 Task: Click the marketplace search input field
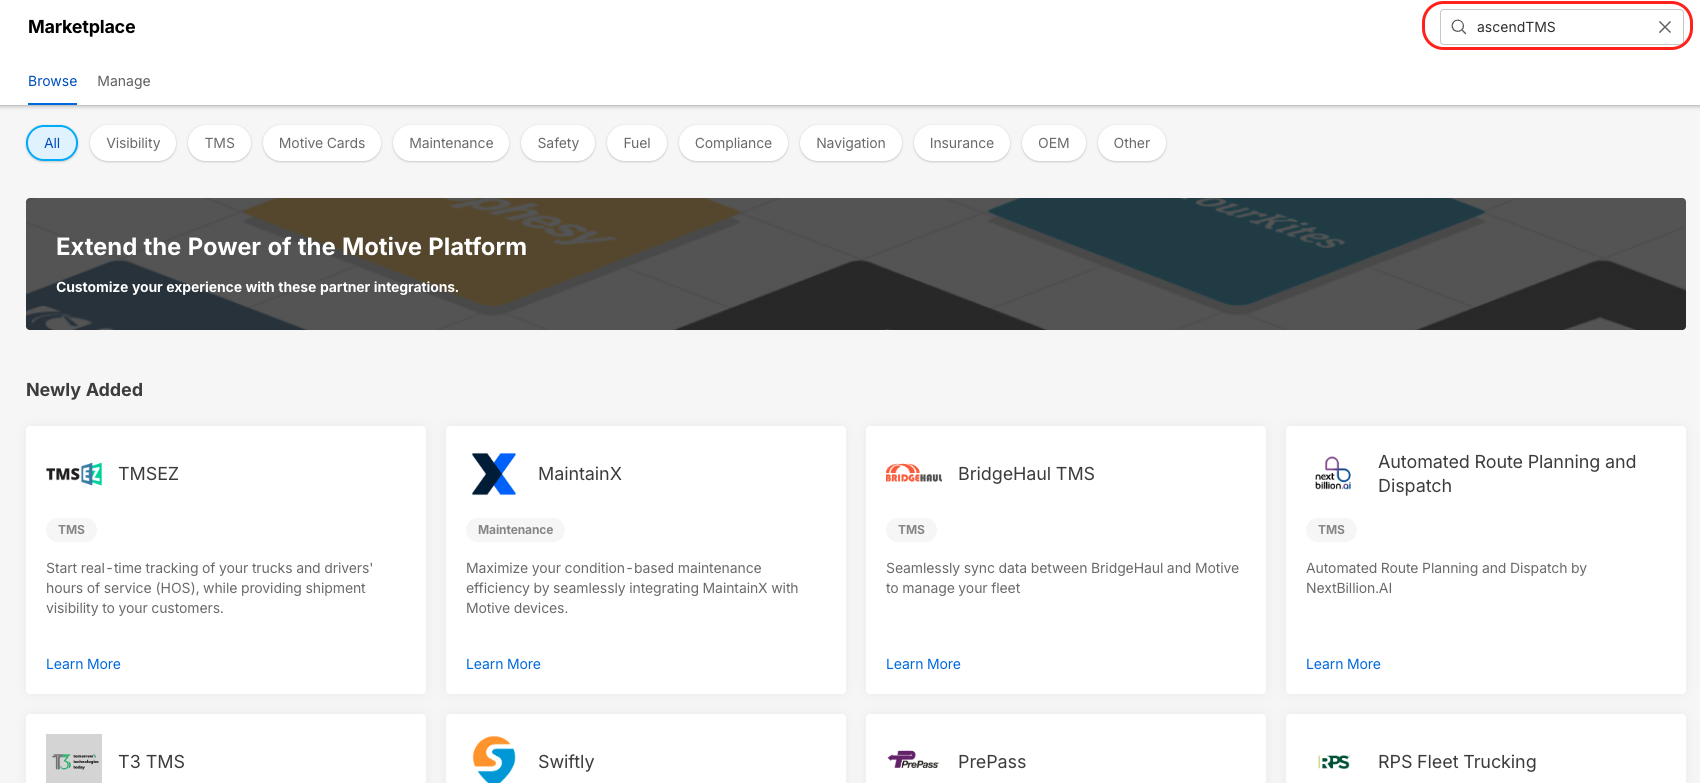[1561, 27]
